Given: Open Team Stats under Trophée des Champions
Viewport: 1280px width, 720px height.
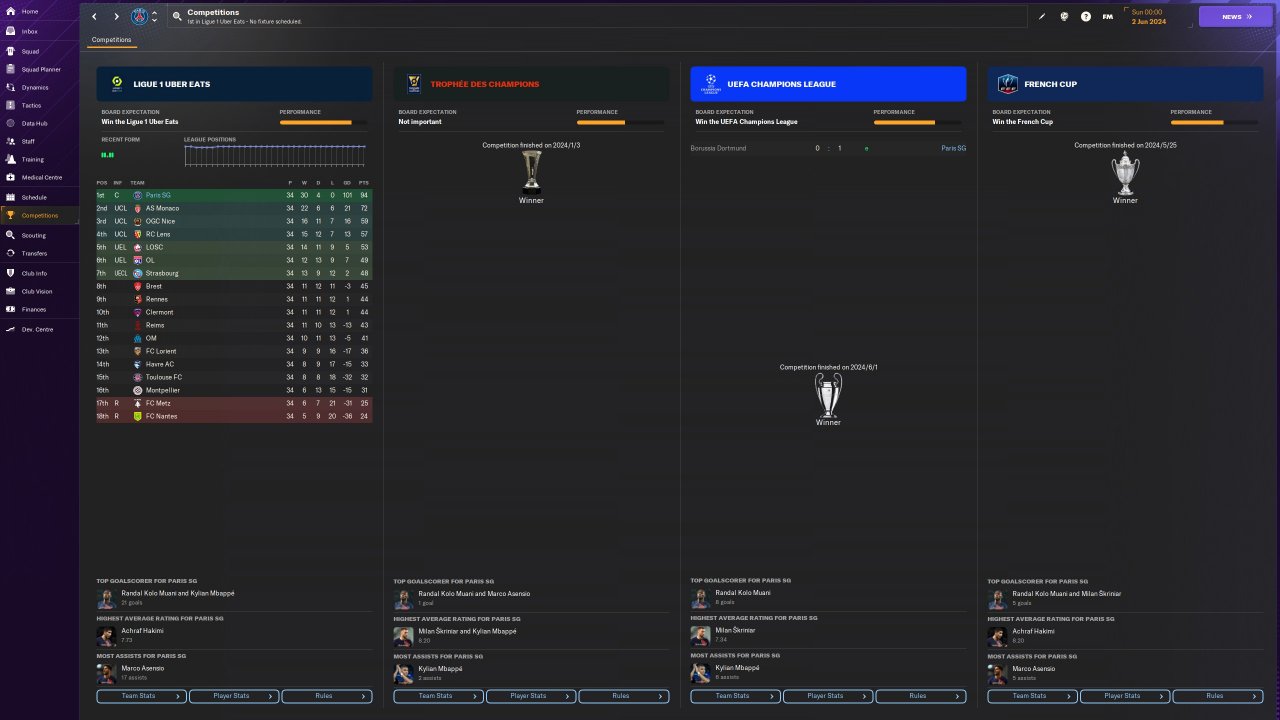Looking at the screenshot, I should click(439, 696).
